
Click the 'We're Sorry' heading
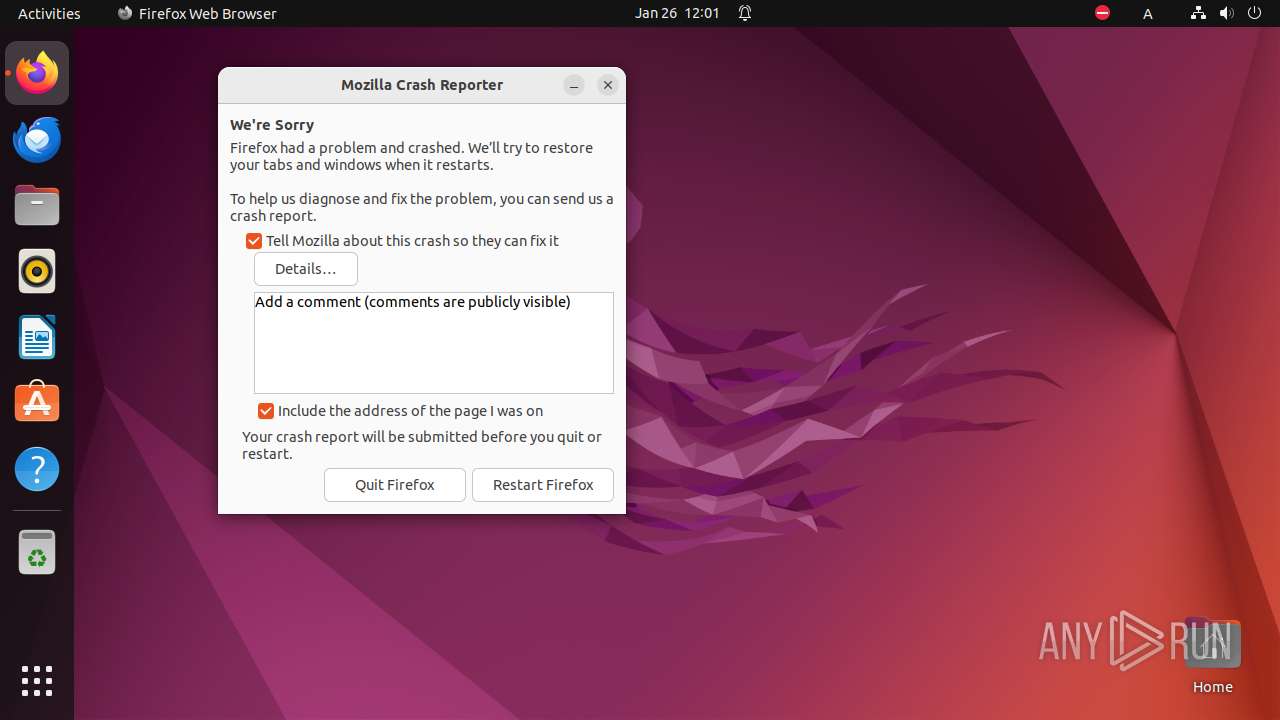coord(272,125)
